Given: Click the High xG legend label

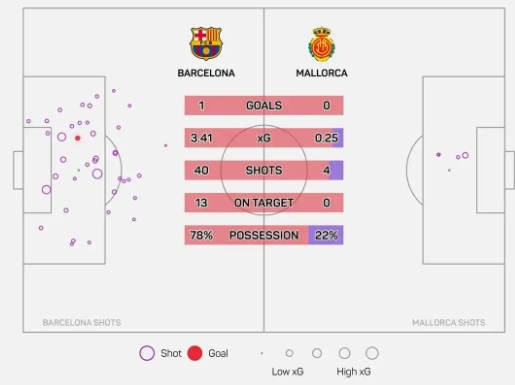Looking at the screenshot, I should point(354,372).
